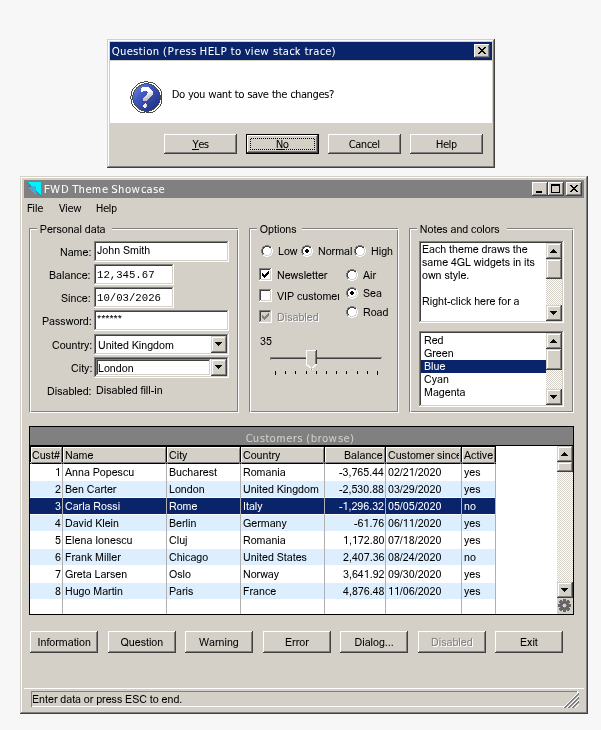Click Cancel in the Question dialog

[x=364, y=144]
